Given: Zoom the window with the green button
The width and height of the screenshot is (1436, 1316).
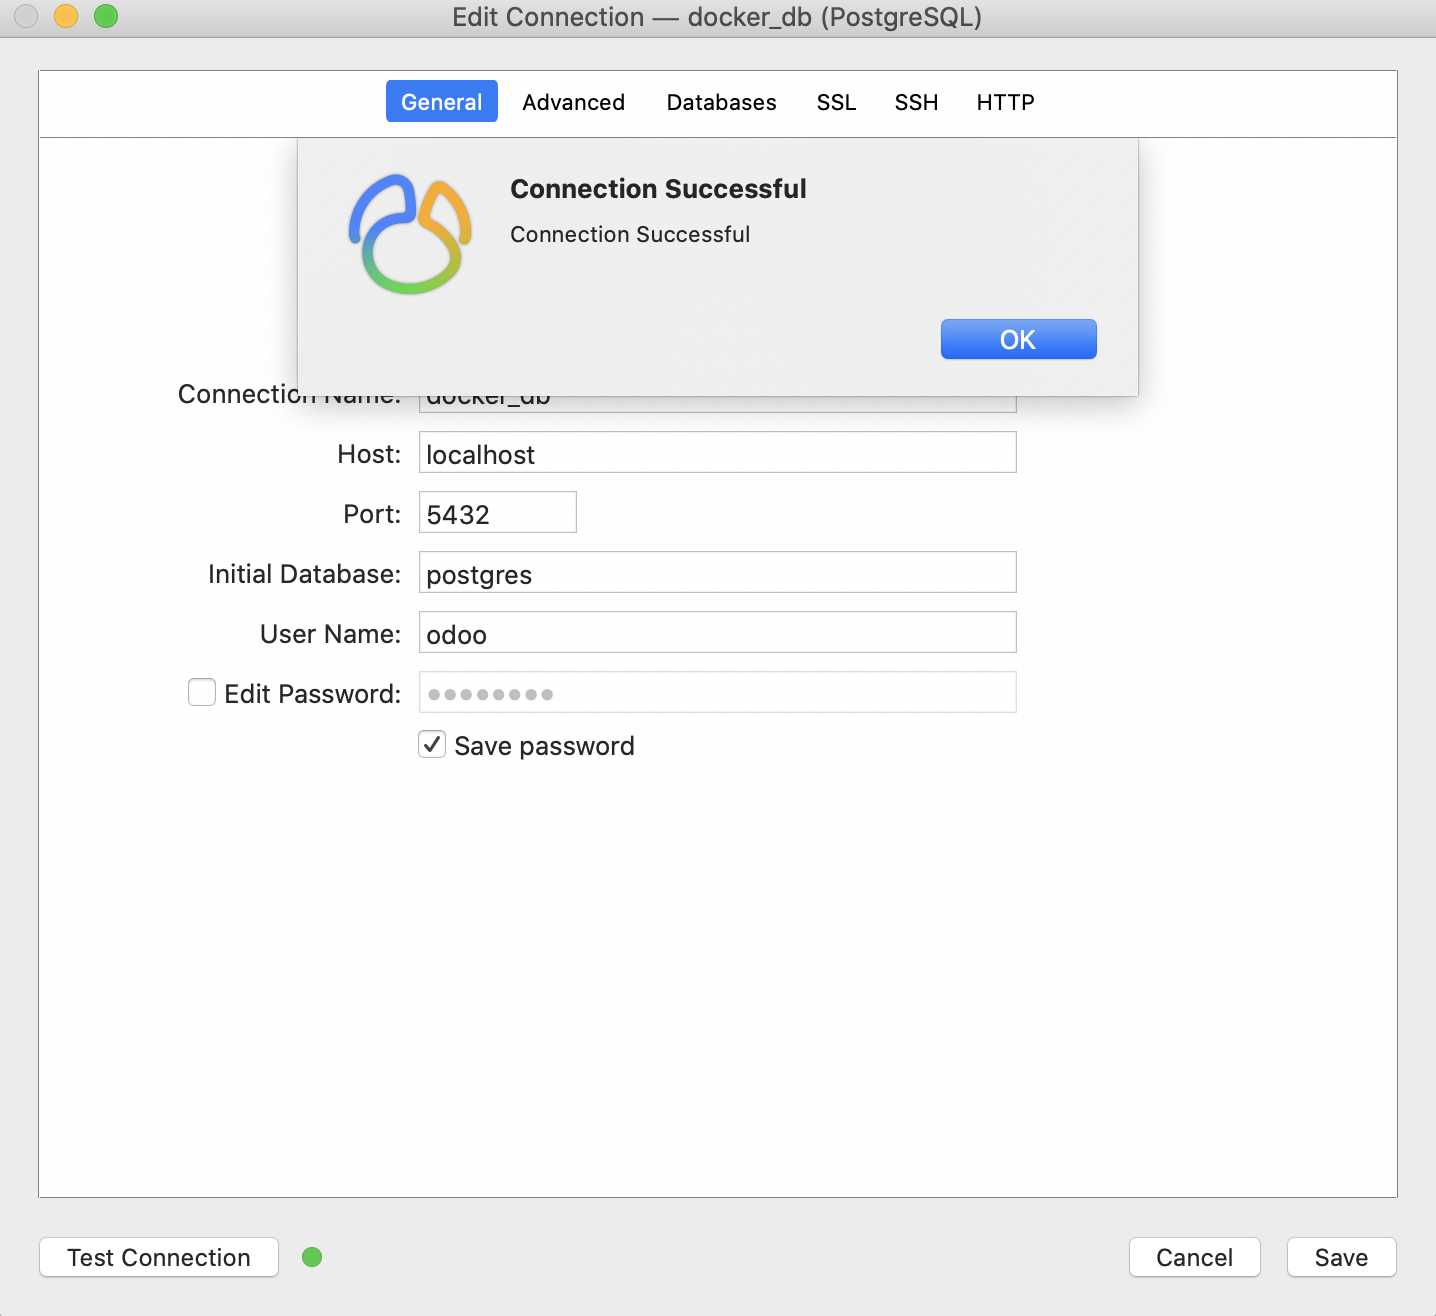Looking at the screenshot, I should click(106, 16).
